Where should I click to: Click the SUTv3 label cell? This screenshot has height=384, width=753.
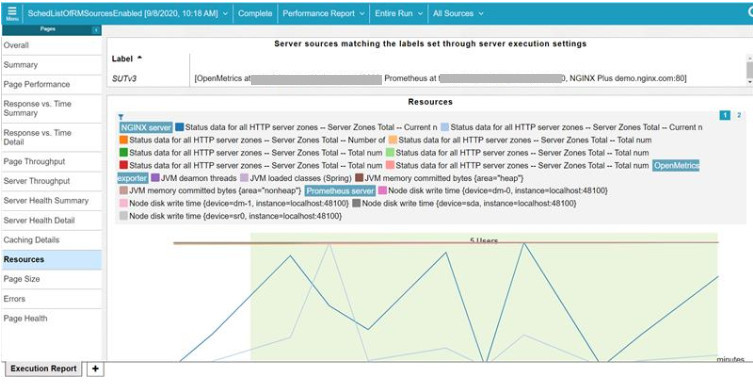(124, 78)
